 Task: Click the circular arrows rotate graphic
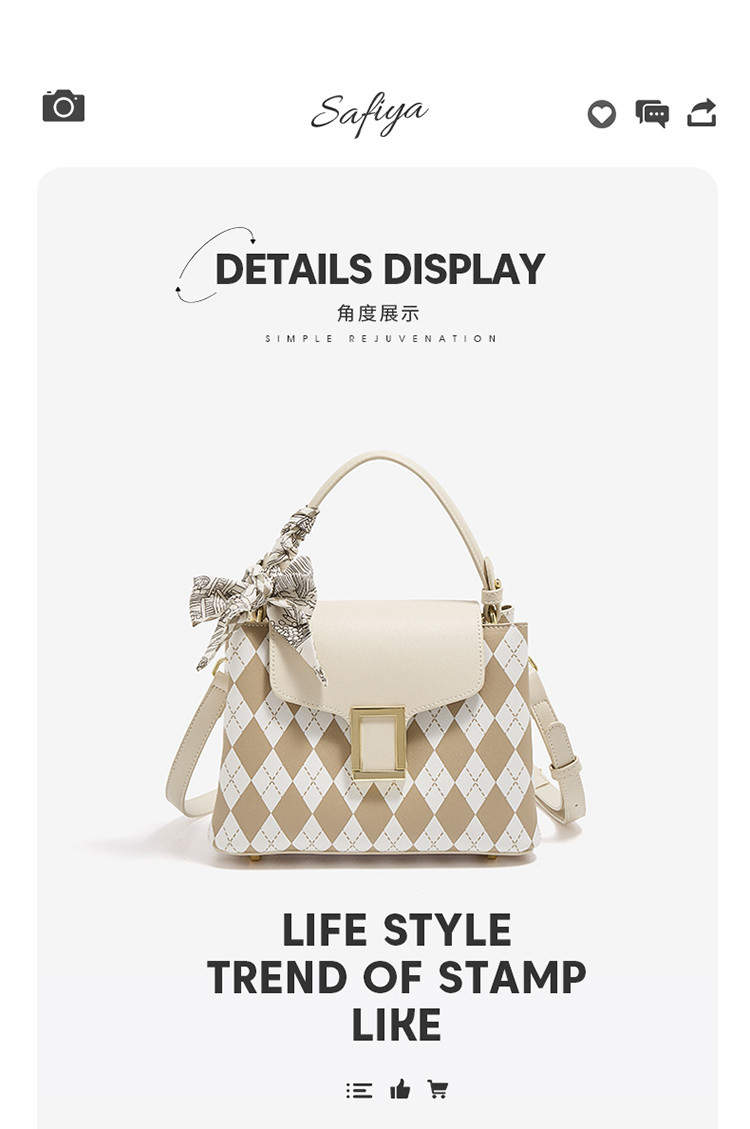214,264
